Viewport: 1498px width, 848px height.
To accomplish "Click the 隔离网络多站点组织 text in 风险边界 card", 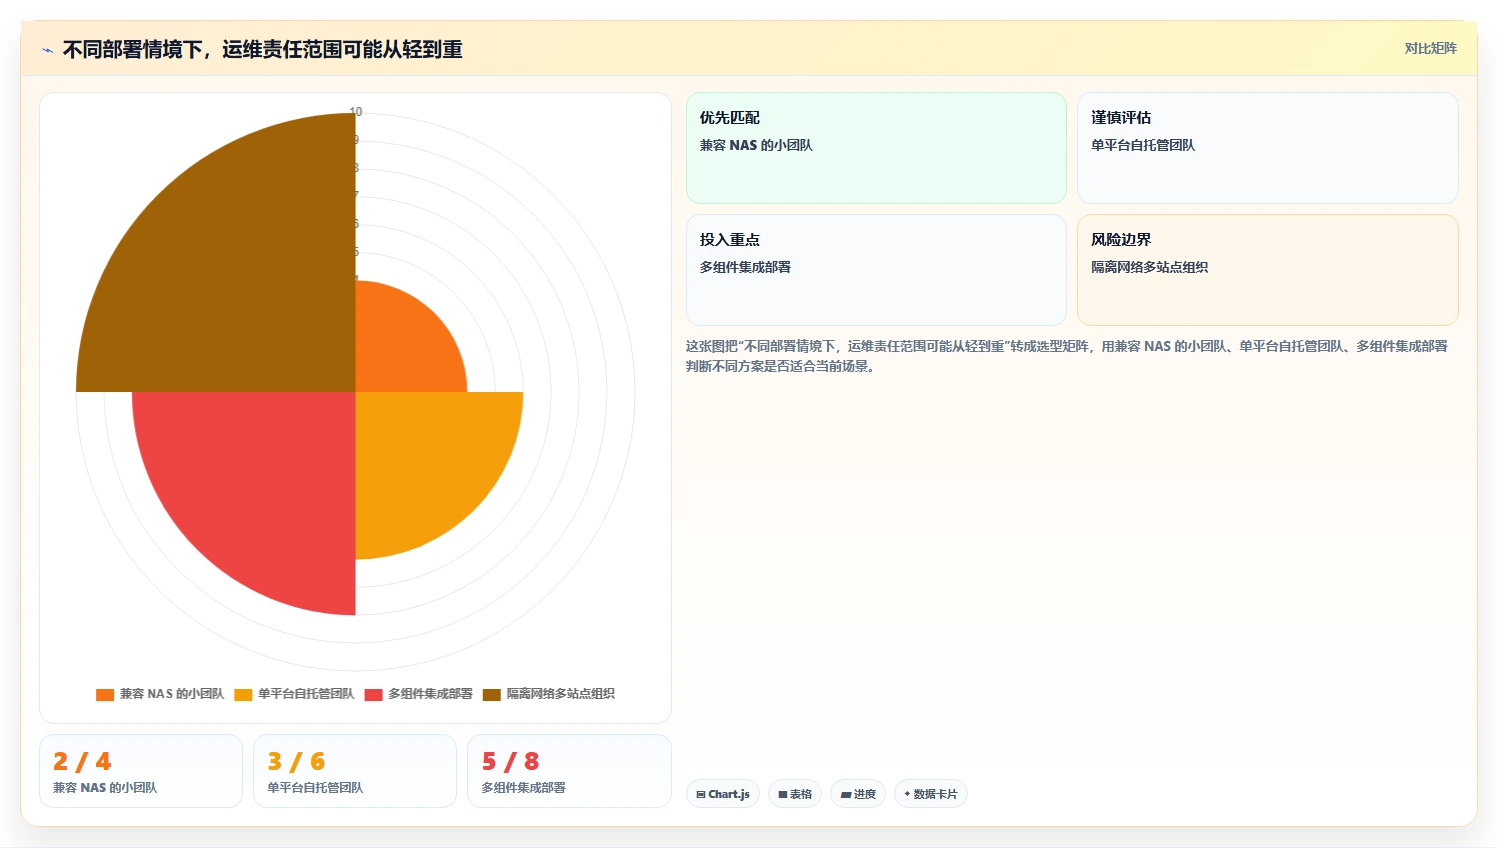I will pyautogui.click(x=1149, y=267).
